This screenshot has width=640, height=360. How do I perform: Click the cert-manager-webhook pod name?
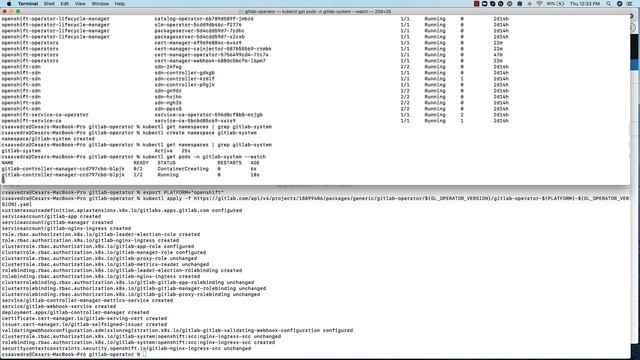coord(210,61)
